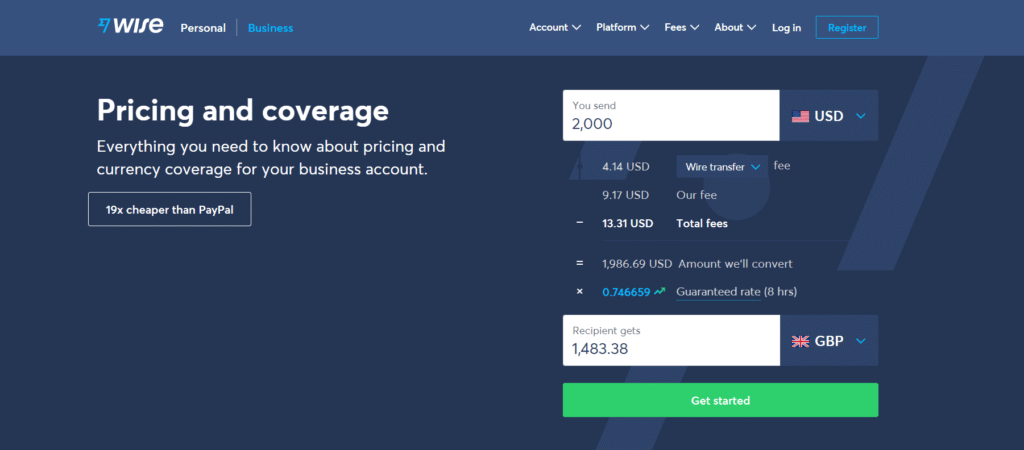Viewport: 1024px width, 450px height.
Task: Open the Platform menu
Action: [x=622, y=28]
